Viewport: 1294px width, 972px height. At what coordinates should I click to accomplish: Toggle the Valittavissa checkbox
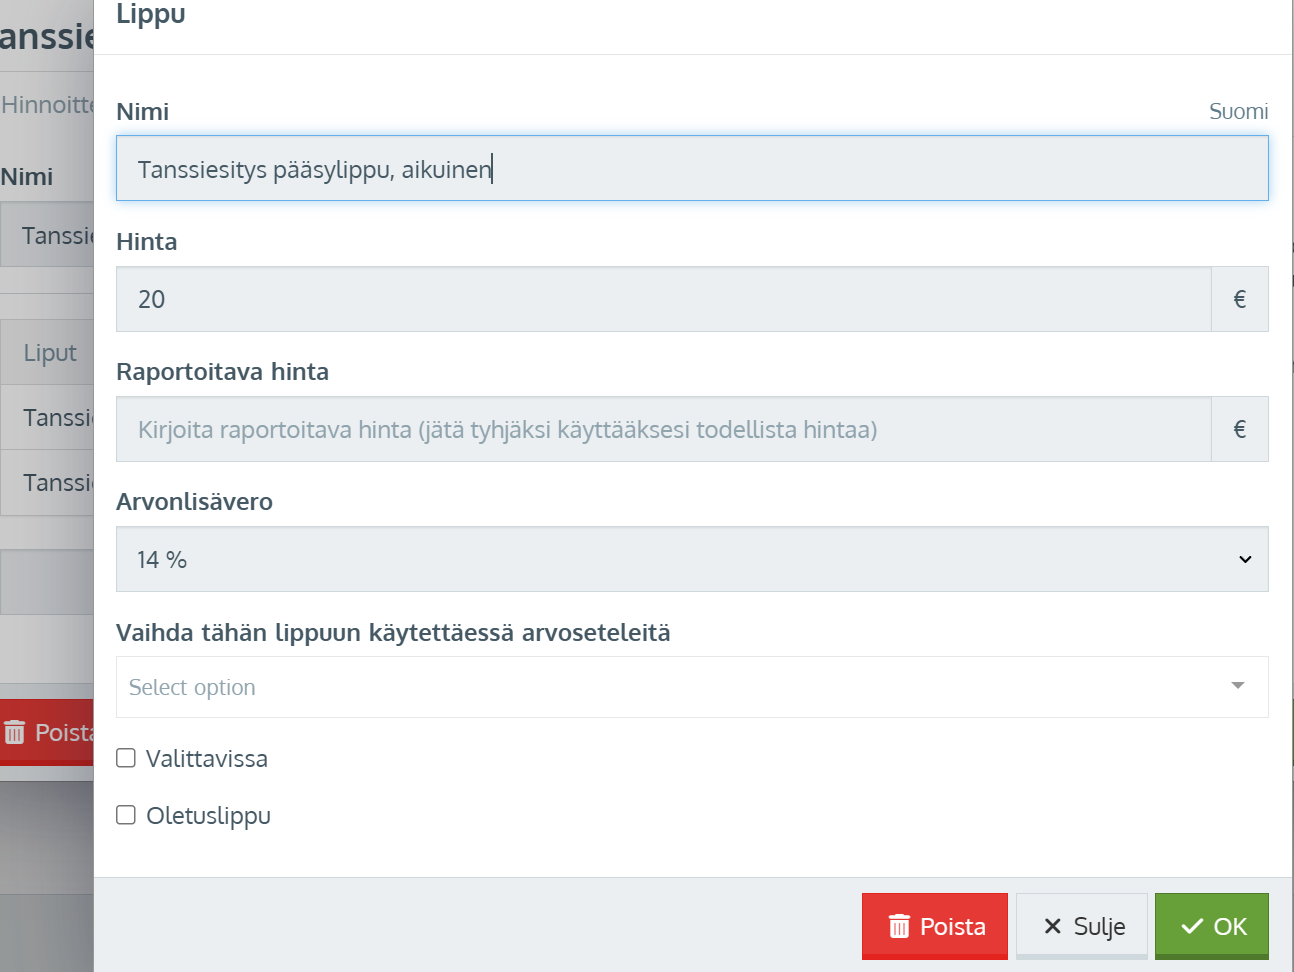point(126,758)
